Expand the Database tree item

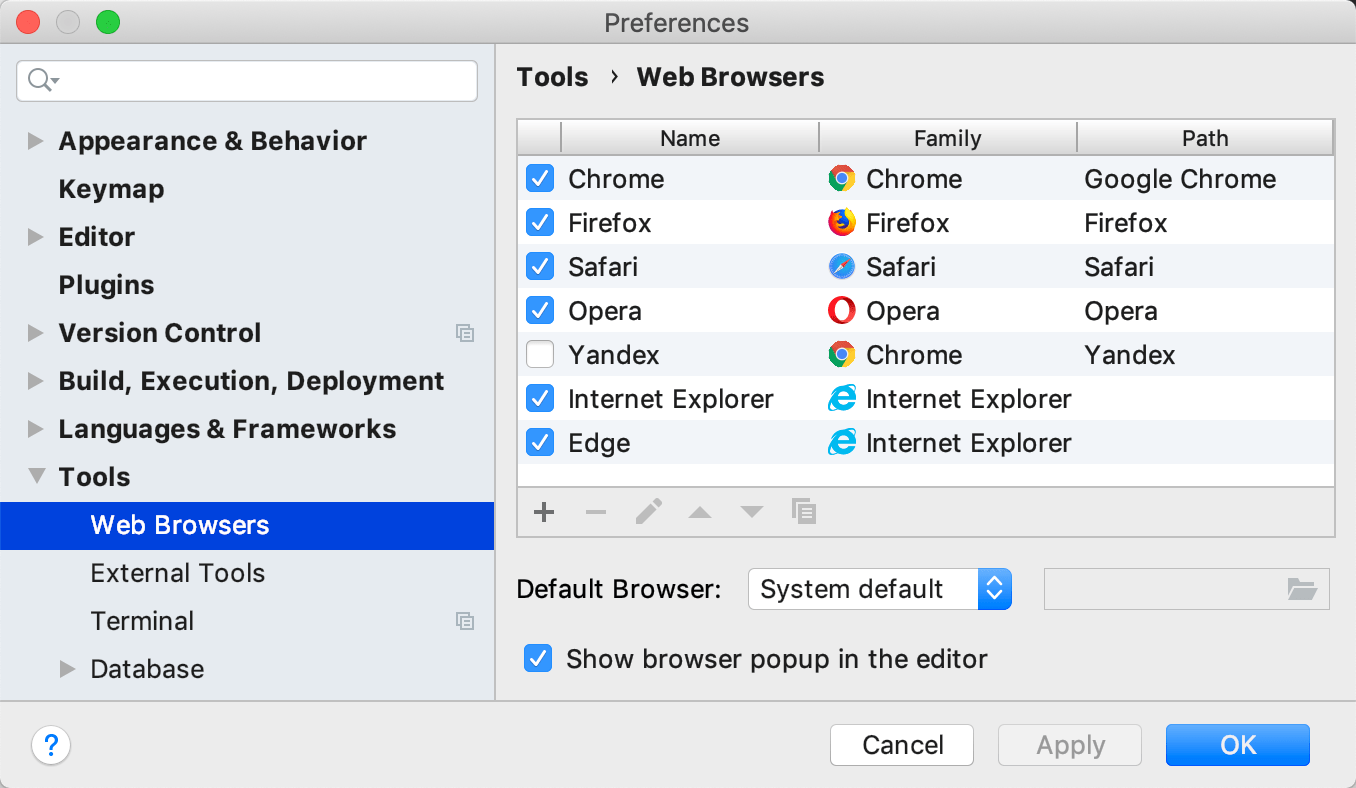67,668
